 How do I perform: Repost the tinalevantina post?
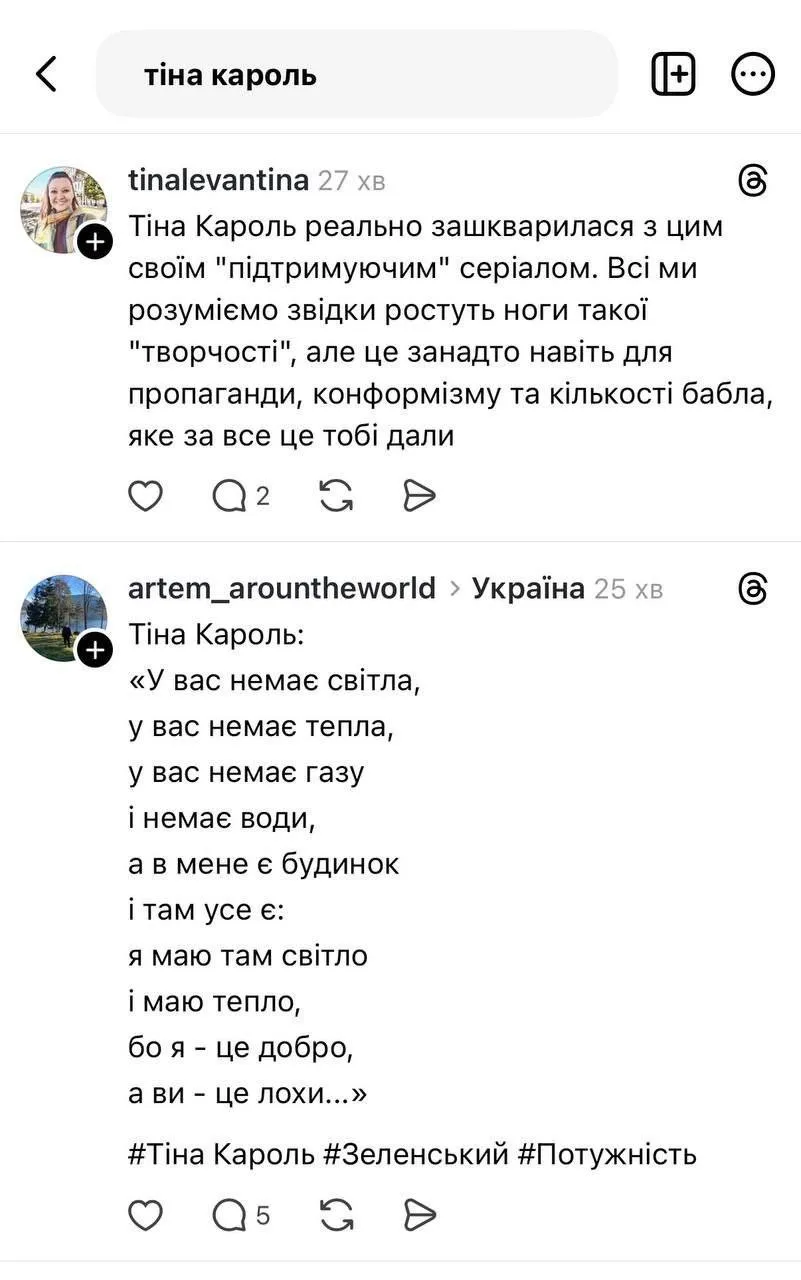tap(336, 495)
